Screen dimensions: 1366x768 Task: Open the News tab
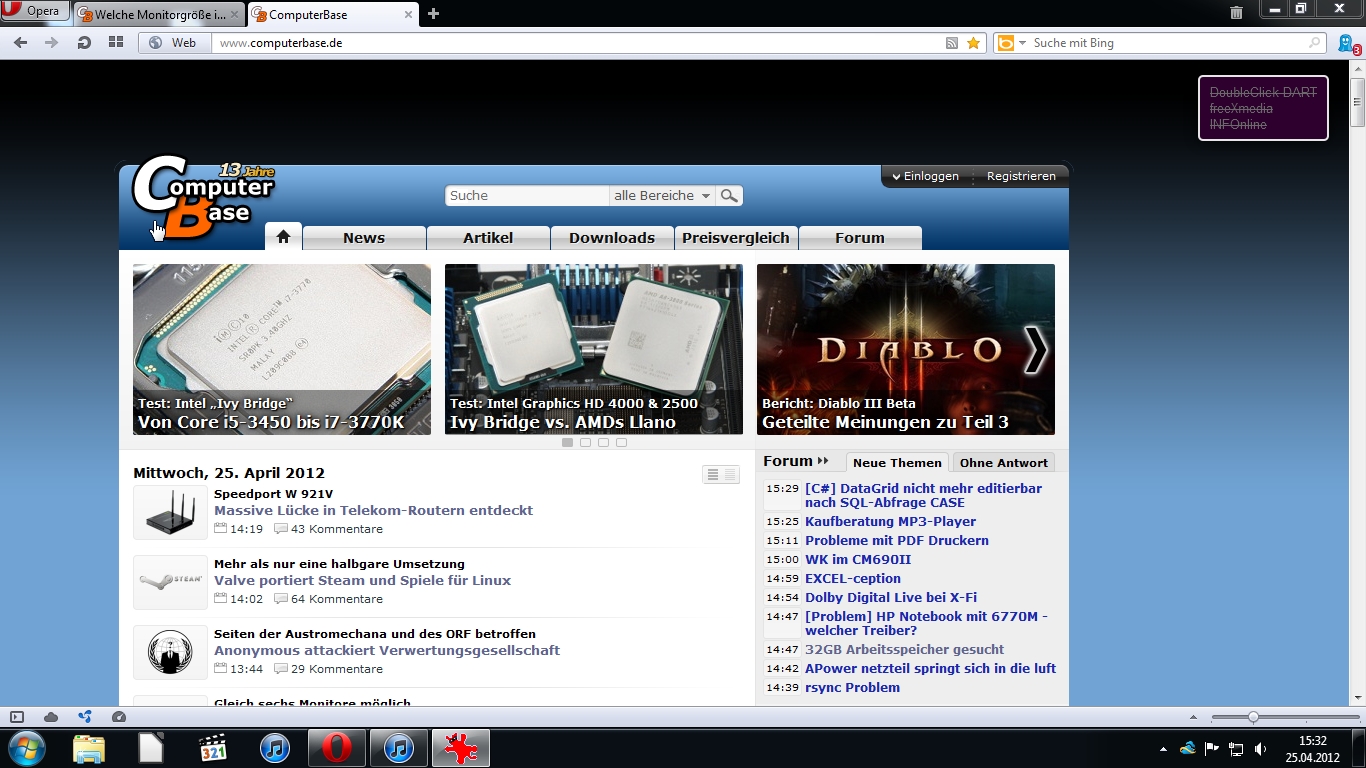click(x=364, y=238)
